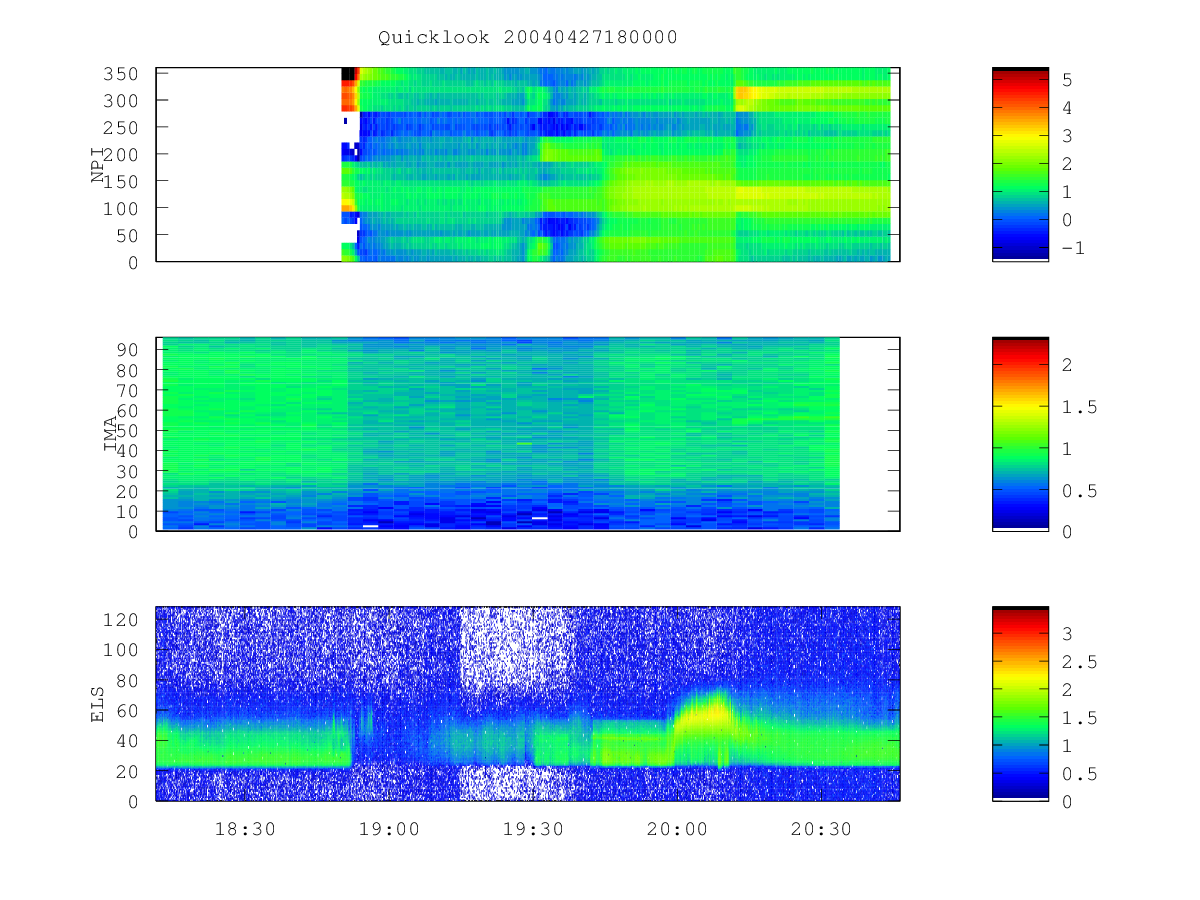The height and width of the screenshot is (900, 1200).
Task: Click the 3 label on ELS colorbar
Action: 1067,634
